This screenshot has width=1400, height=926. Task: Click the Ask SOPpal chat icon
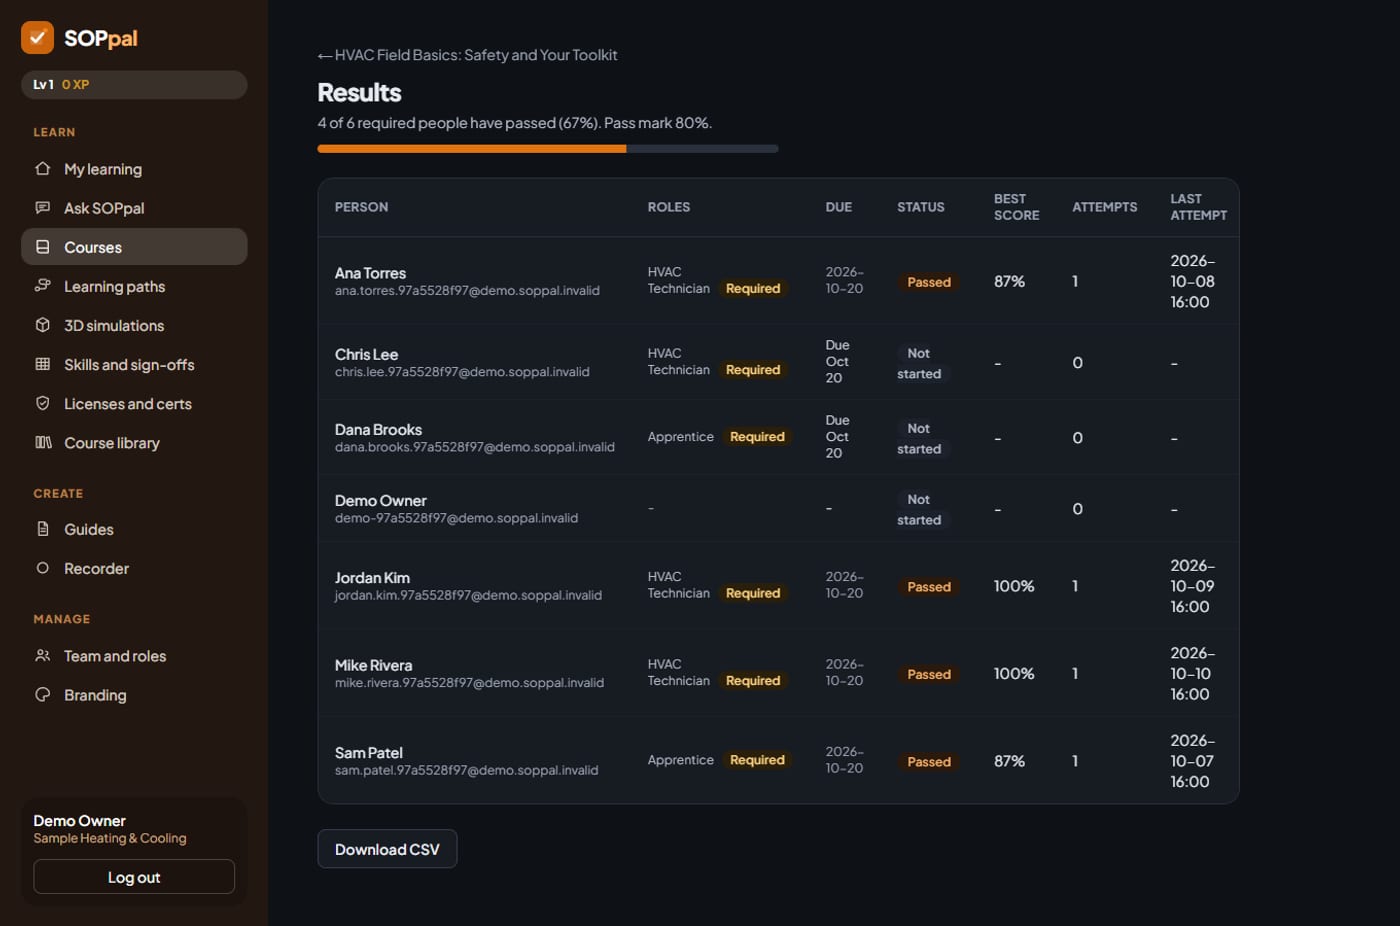pyautogui.click(x=43, y=208)
